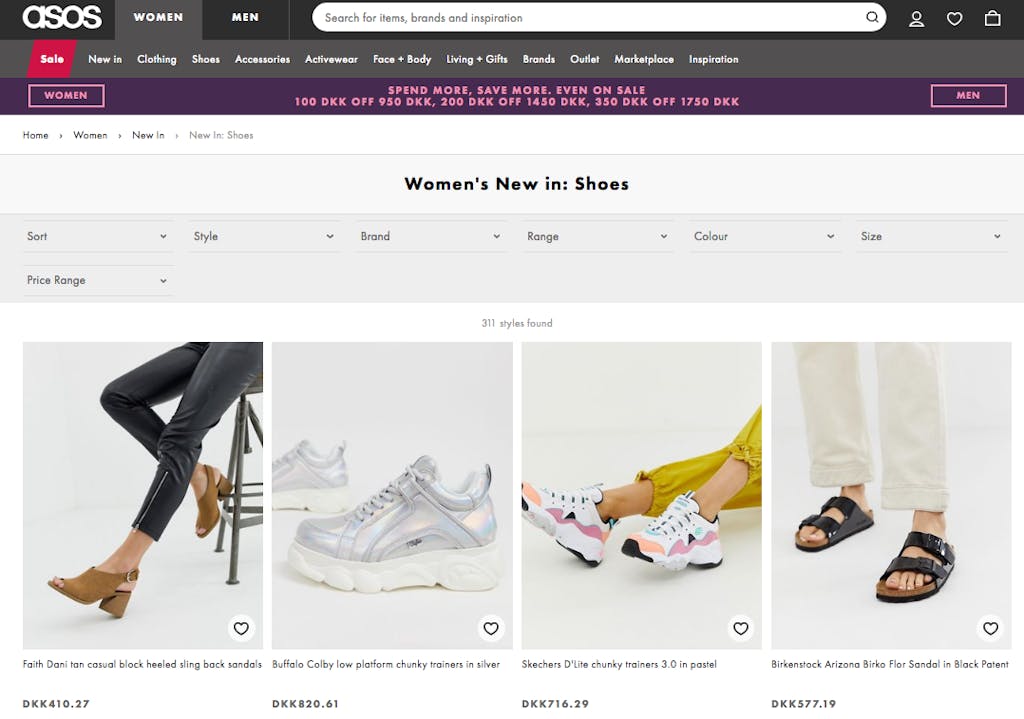Go to Women breadcrumb
This screenshot has width=1024, height=719.
point(90,135)
